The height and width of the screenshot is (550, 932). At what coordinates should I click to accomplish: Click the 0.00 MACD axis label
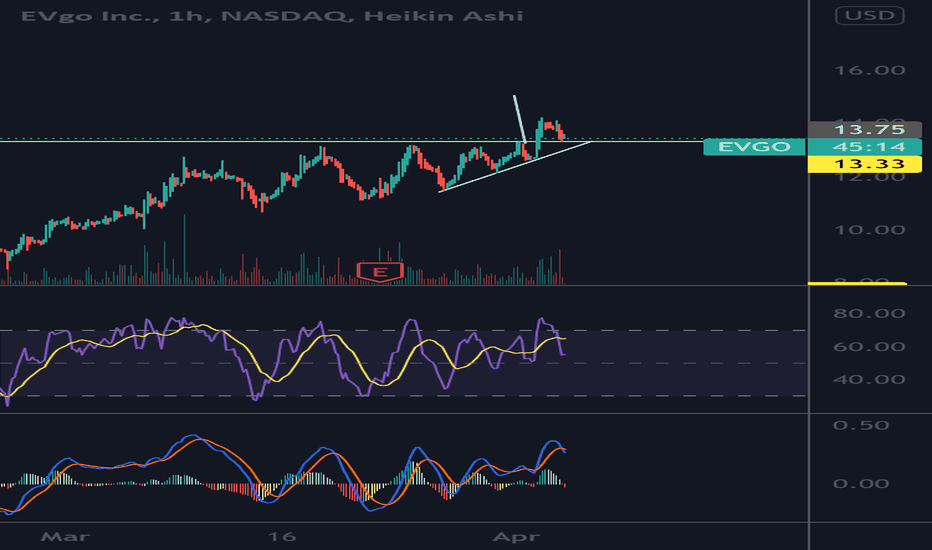pyautogui.click(x=861, y=483)
